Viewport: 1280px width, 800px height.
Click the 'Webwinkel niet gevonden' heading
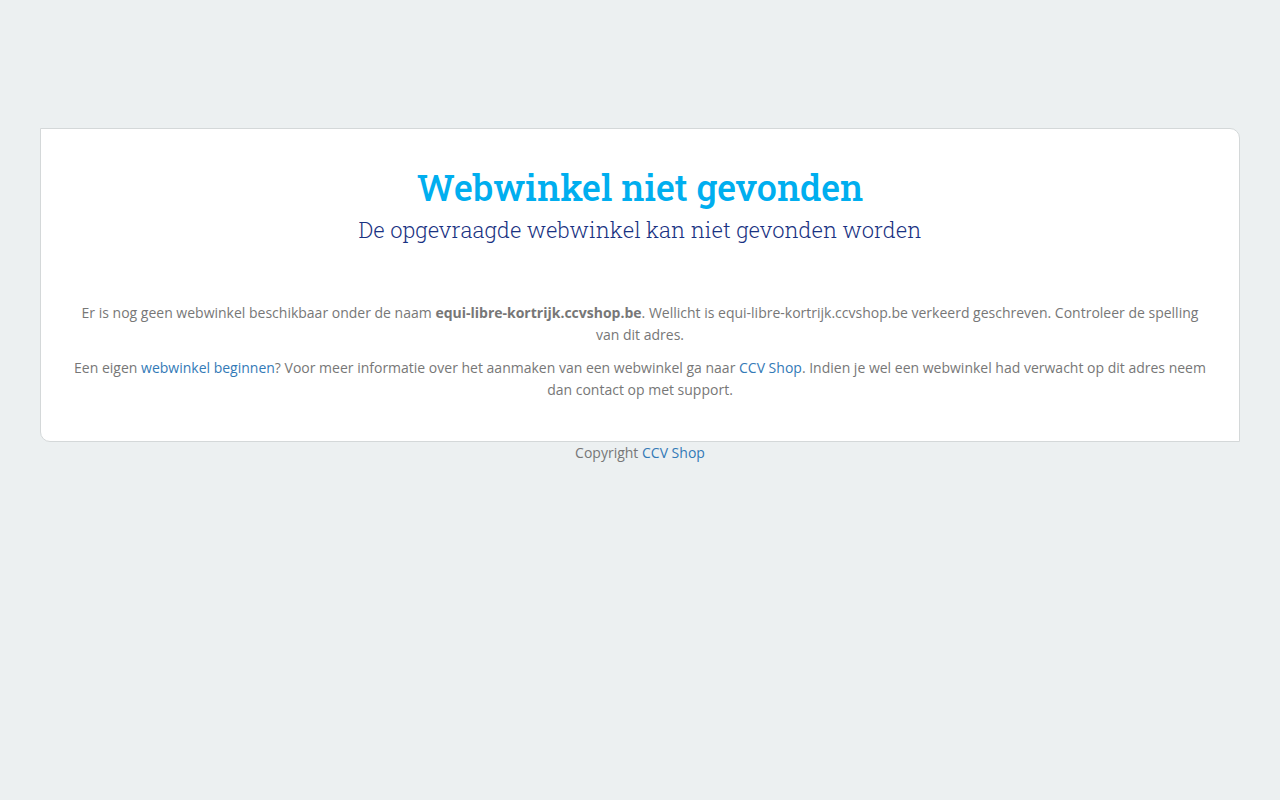(x=640, y=188)
